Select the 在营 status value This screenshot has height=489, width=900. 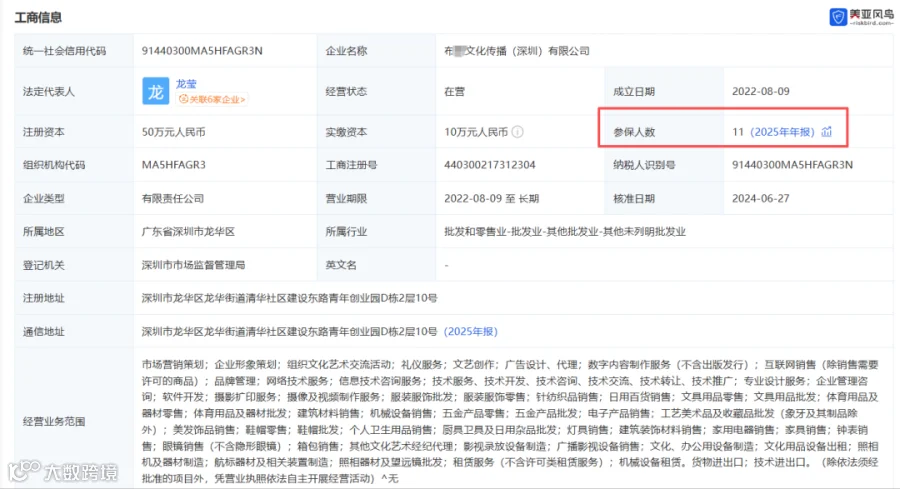pos(454,91)
